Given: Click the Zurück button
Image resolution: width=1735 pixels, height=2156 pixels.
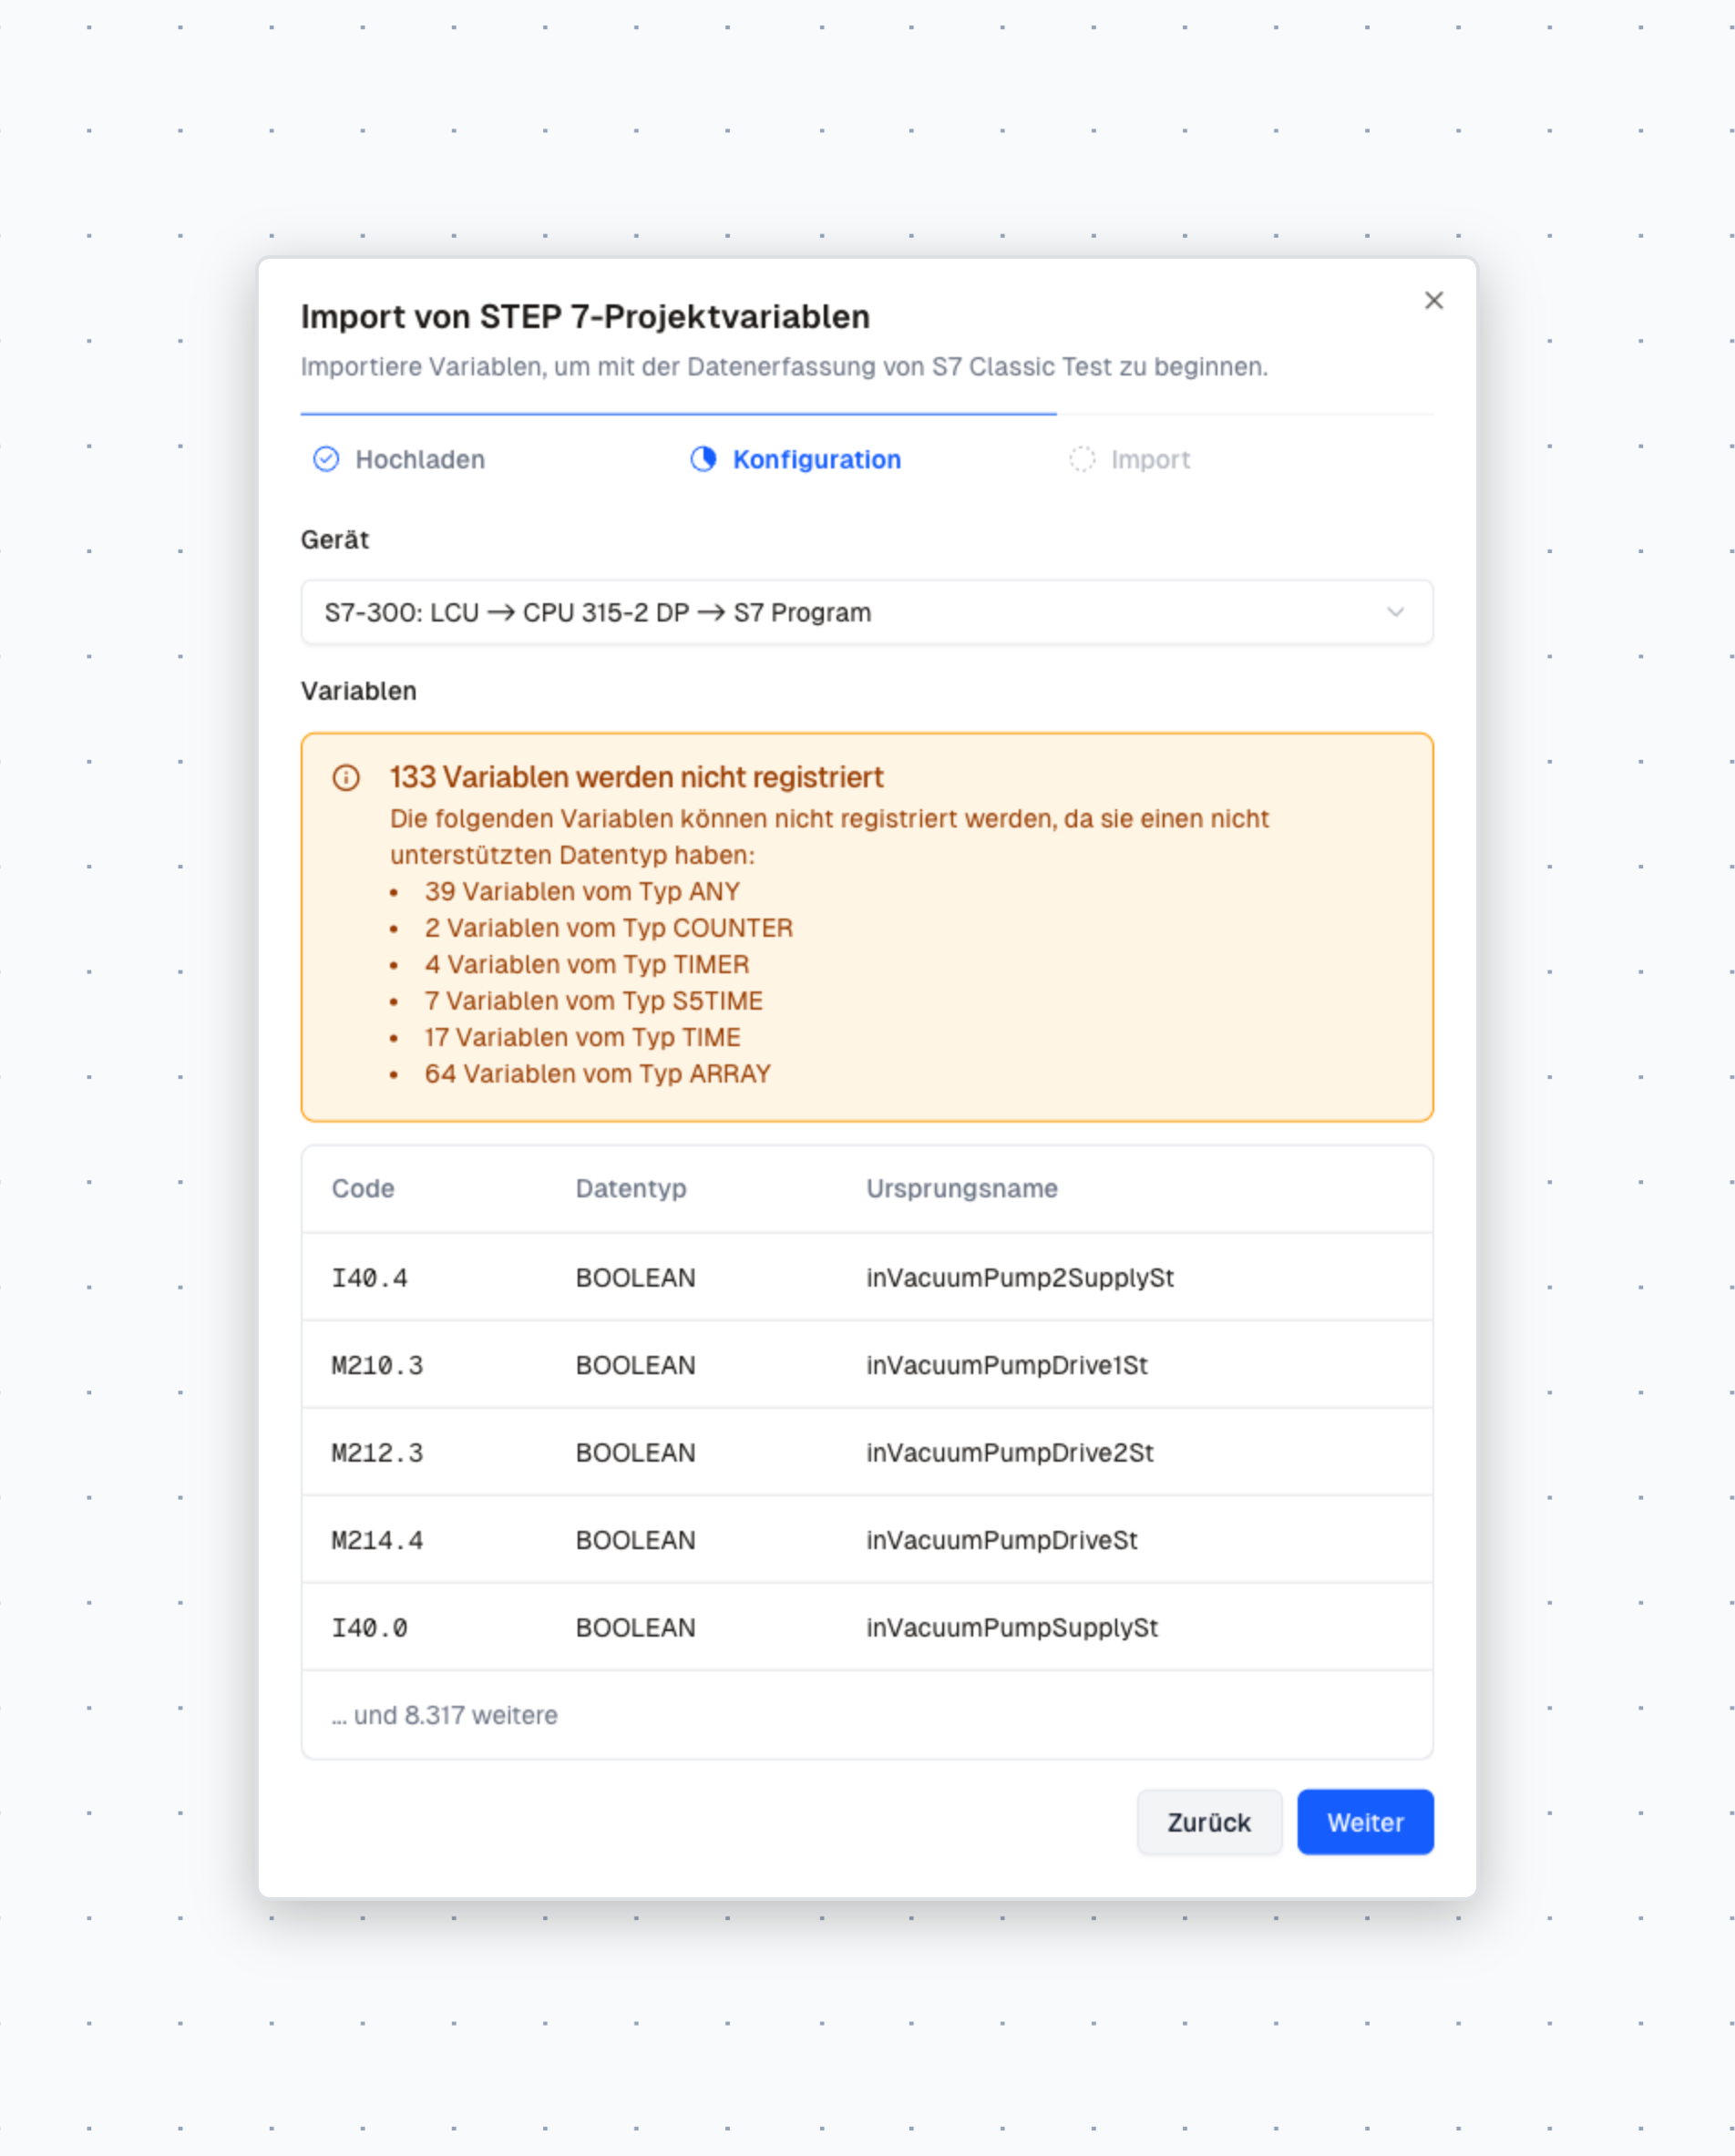Looking at the screenshot, I should click(1209, 1822).
